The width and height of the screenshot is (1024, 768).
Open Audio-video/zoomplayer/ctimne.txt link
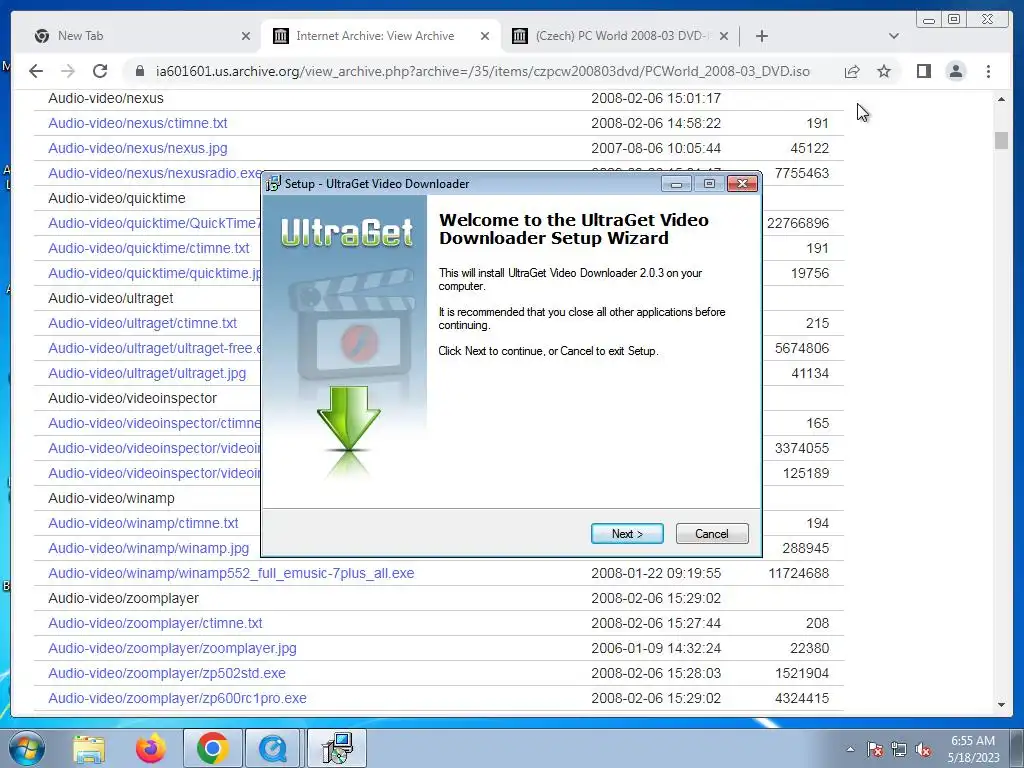[x=155, y=623]
